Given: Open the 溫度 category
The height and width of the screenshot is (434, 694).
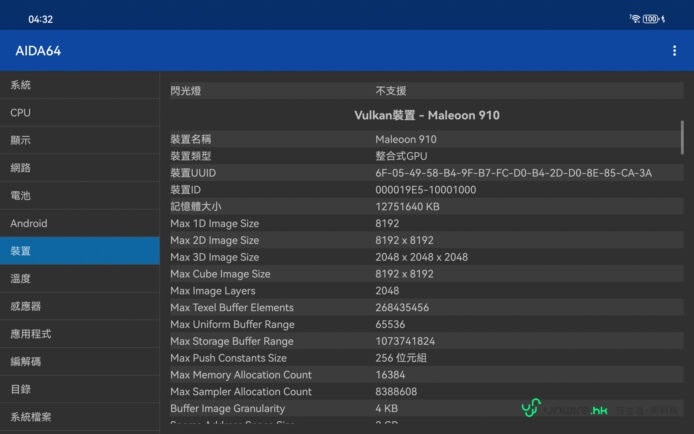Looking at the screenshot, I should [80, 279].
